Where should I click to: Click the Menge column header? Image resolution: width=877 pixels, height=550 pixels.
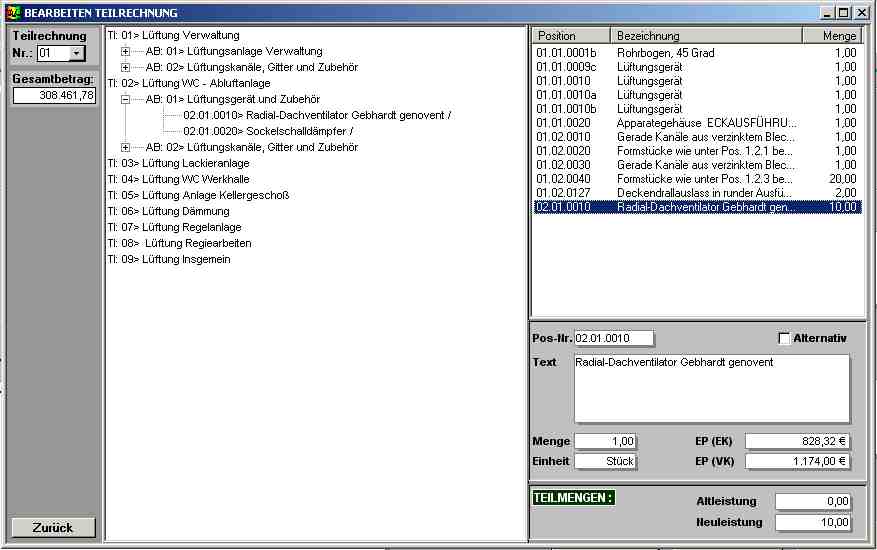[832, 35]
